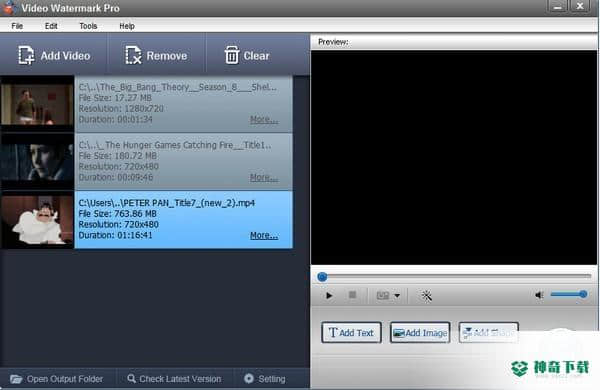This screenshot has width=600, height=390.
Task: Open More link for Peter Pan video
Action: click(264, 235)
